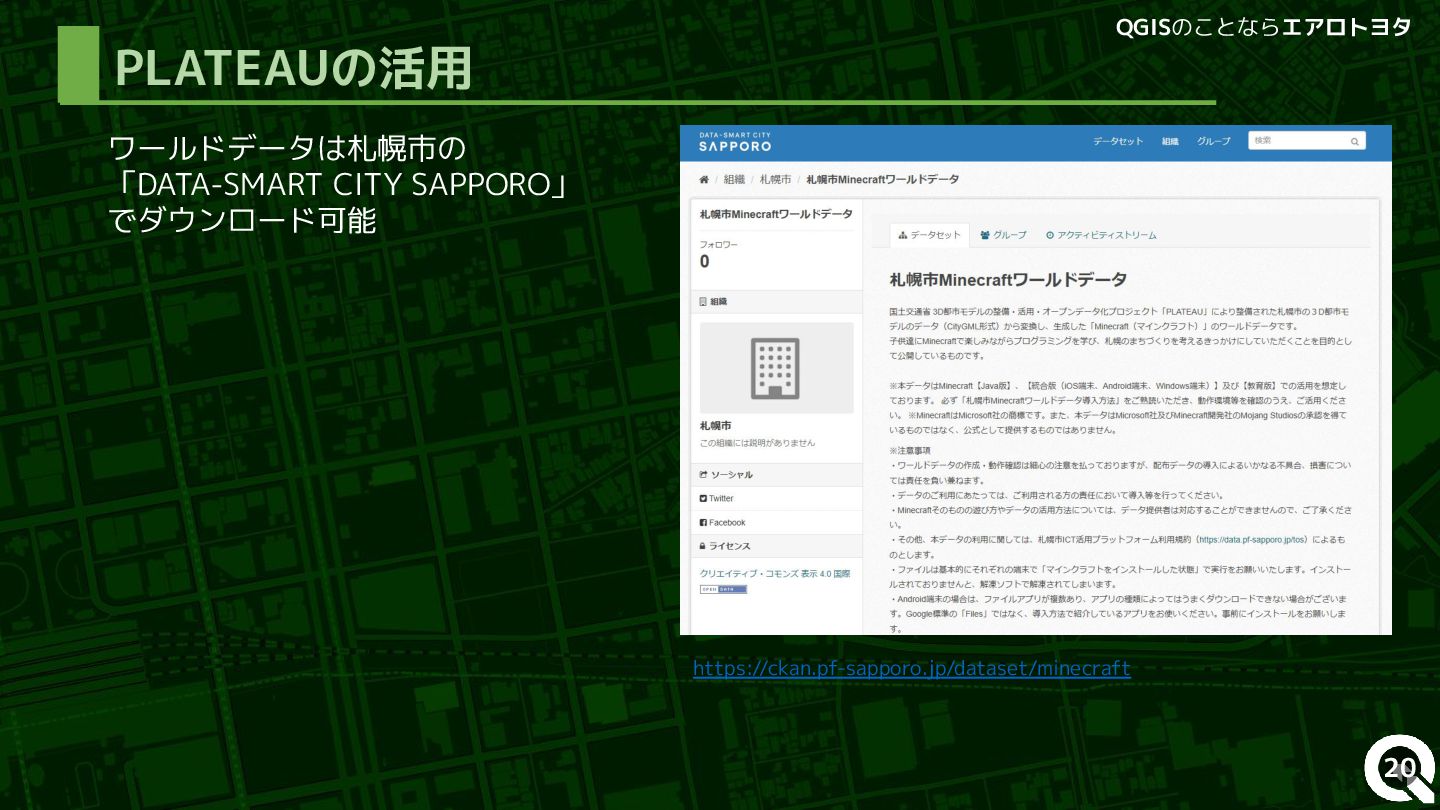The width and height of the screenshot is (1440, 810).
Task: Open the グループ menu in the header
Action: point(1214,142)
